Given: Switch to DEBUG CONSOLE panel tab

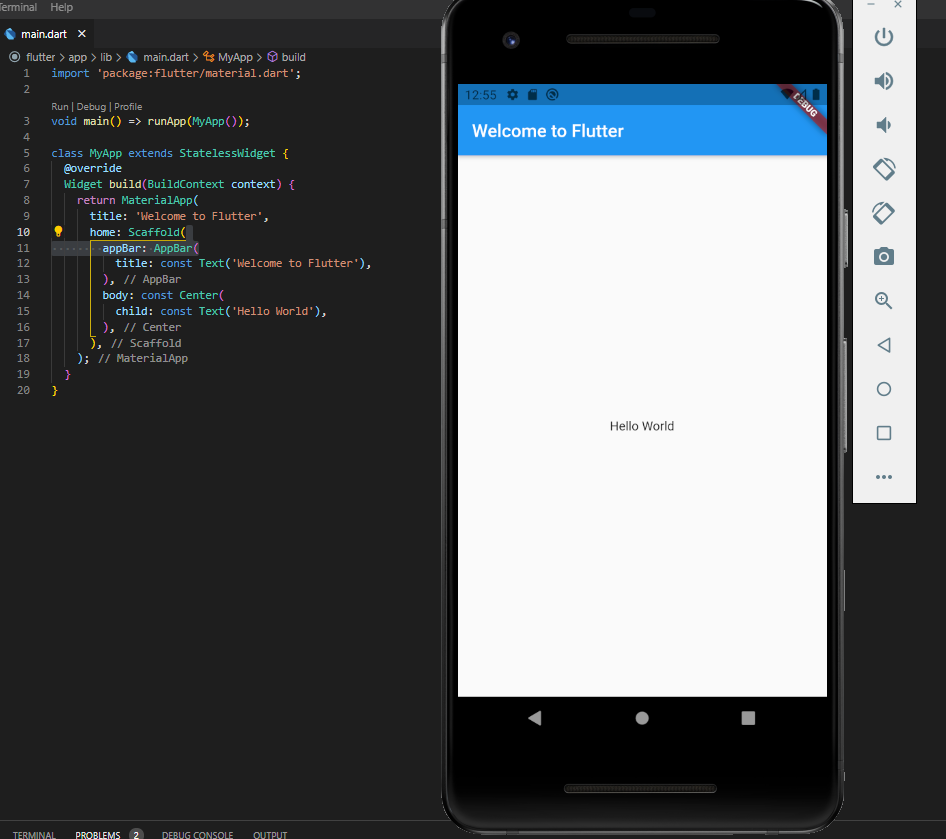Looking at the screenshot, I should pos(197,835).
